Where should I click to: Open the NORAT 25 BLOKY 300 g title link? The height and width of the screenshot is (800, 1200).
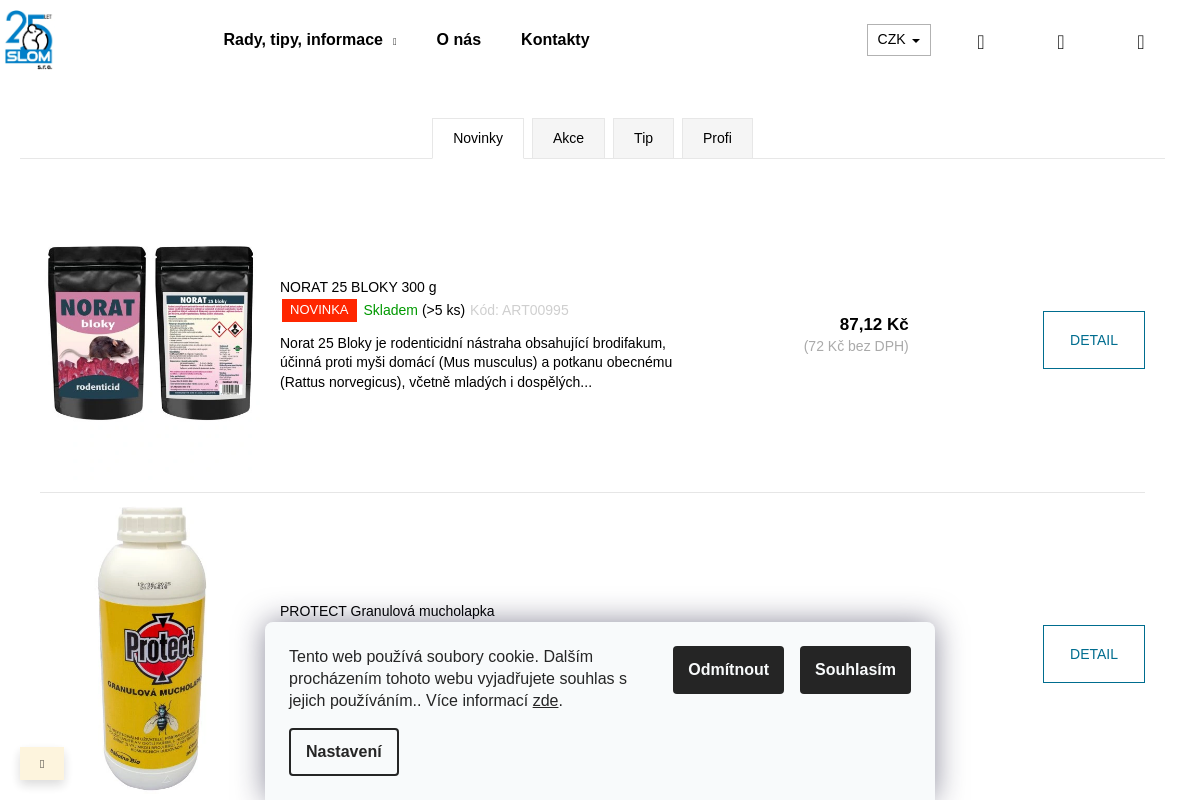coord(358,287)
